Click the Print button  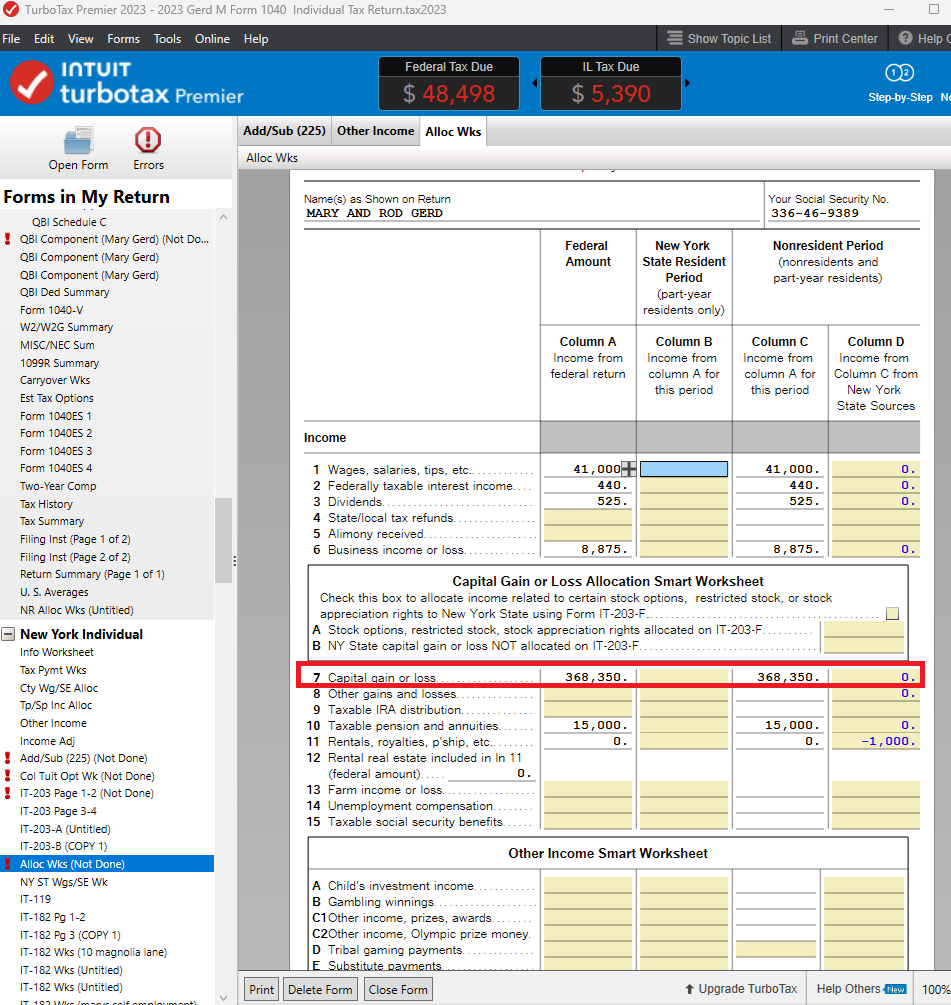(x=261, y=990)
